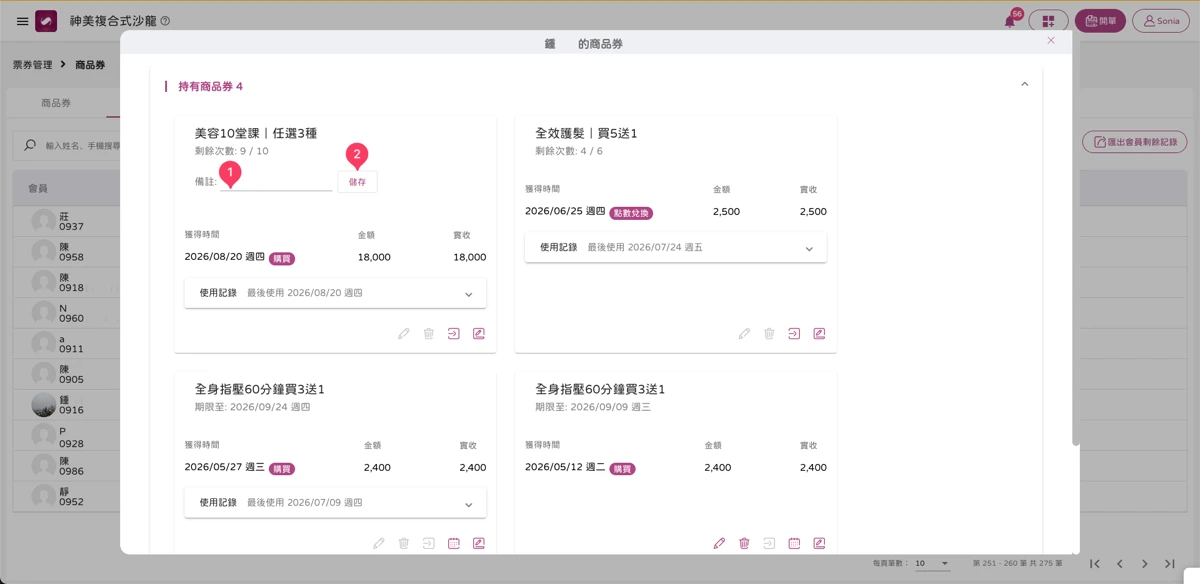Click trash icon on card expiring 2026/09/24
Screen dimensions: 1200x584
point(404,544)
